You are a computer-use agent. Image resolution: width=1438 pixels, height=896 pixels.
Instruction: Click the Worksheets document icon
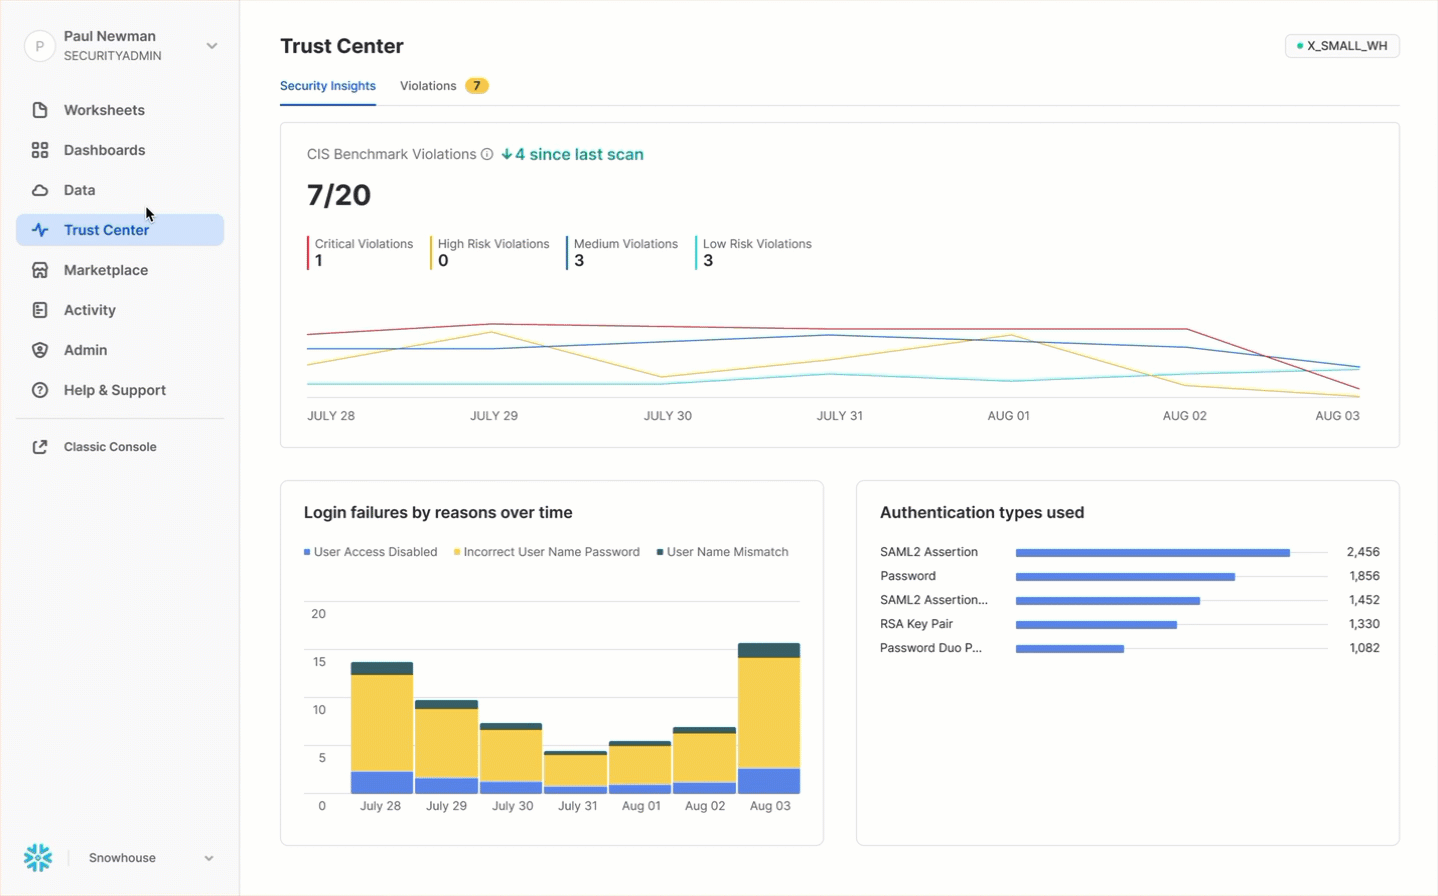pos(40,110)
